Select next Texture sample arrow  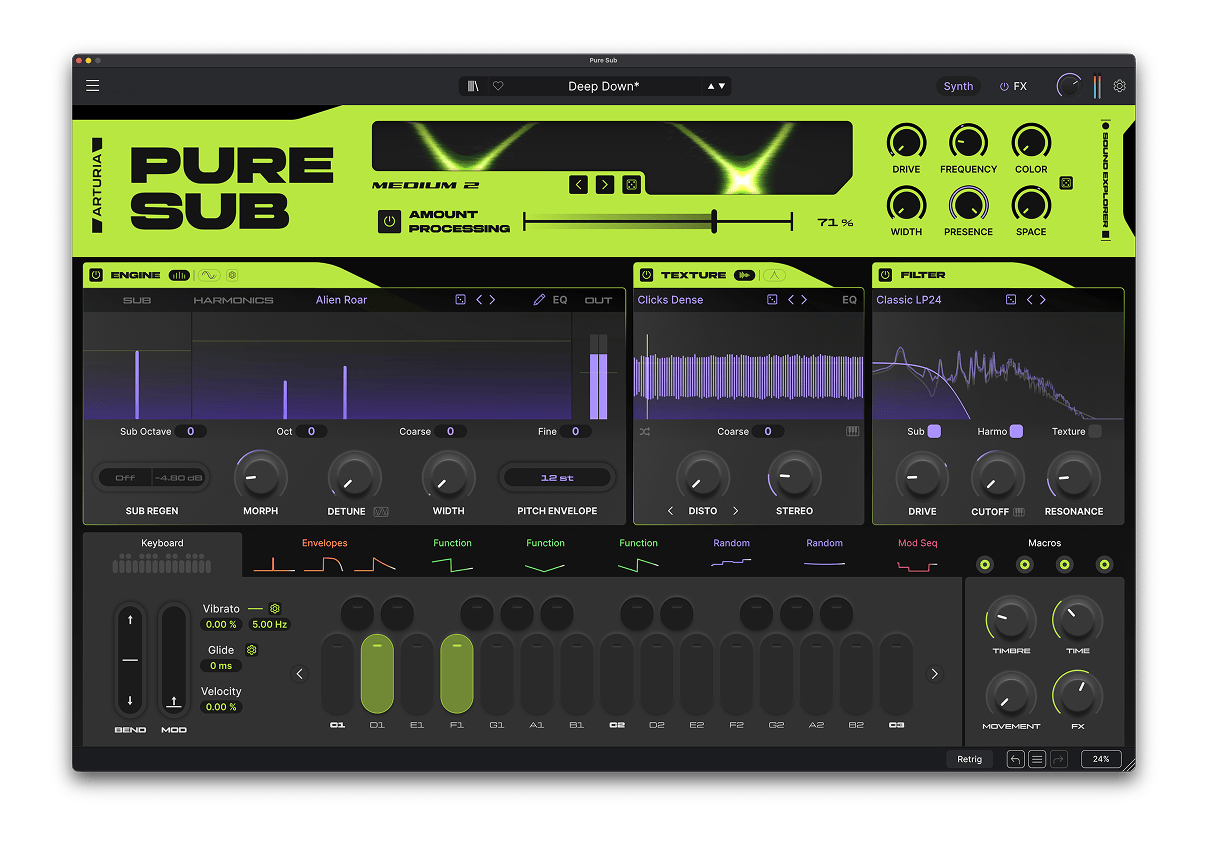[x=804, y=300]
